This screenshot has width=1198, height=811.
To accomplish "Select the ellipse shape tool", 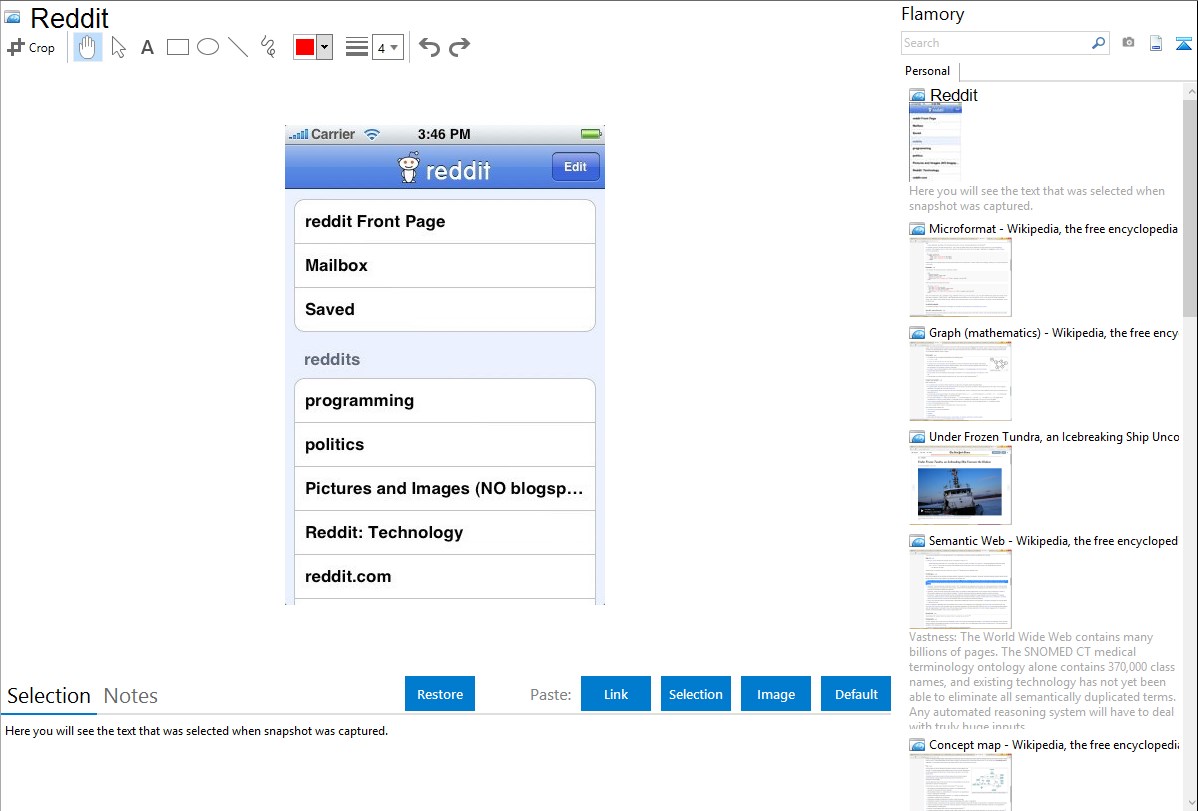I will [x=208, y=47].
